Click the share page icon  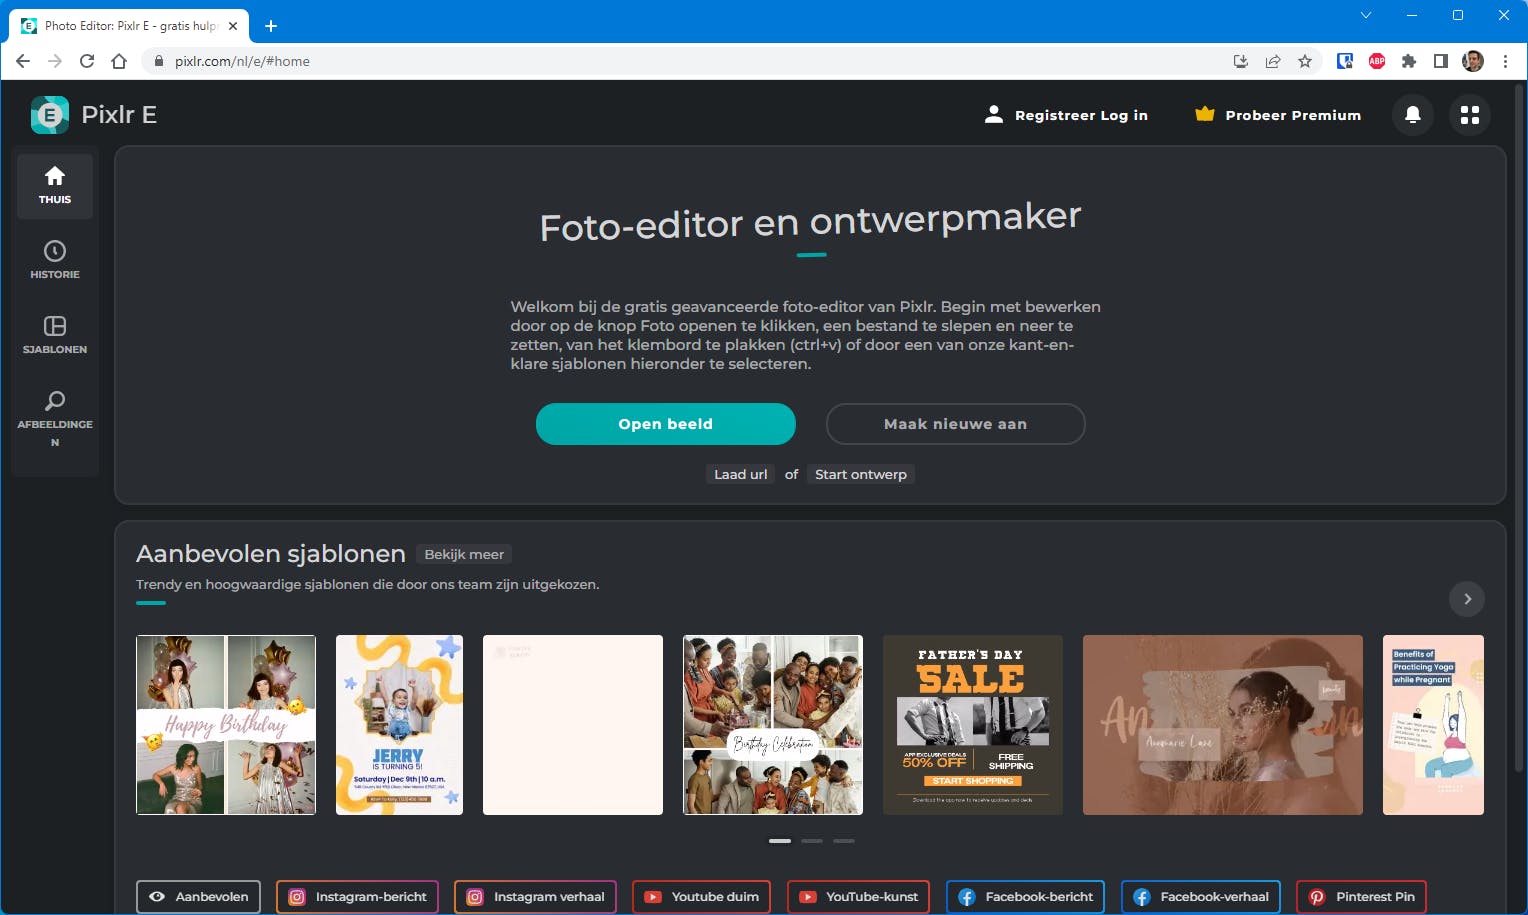point(1273,61)
